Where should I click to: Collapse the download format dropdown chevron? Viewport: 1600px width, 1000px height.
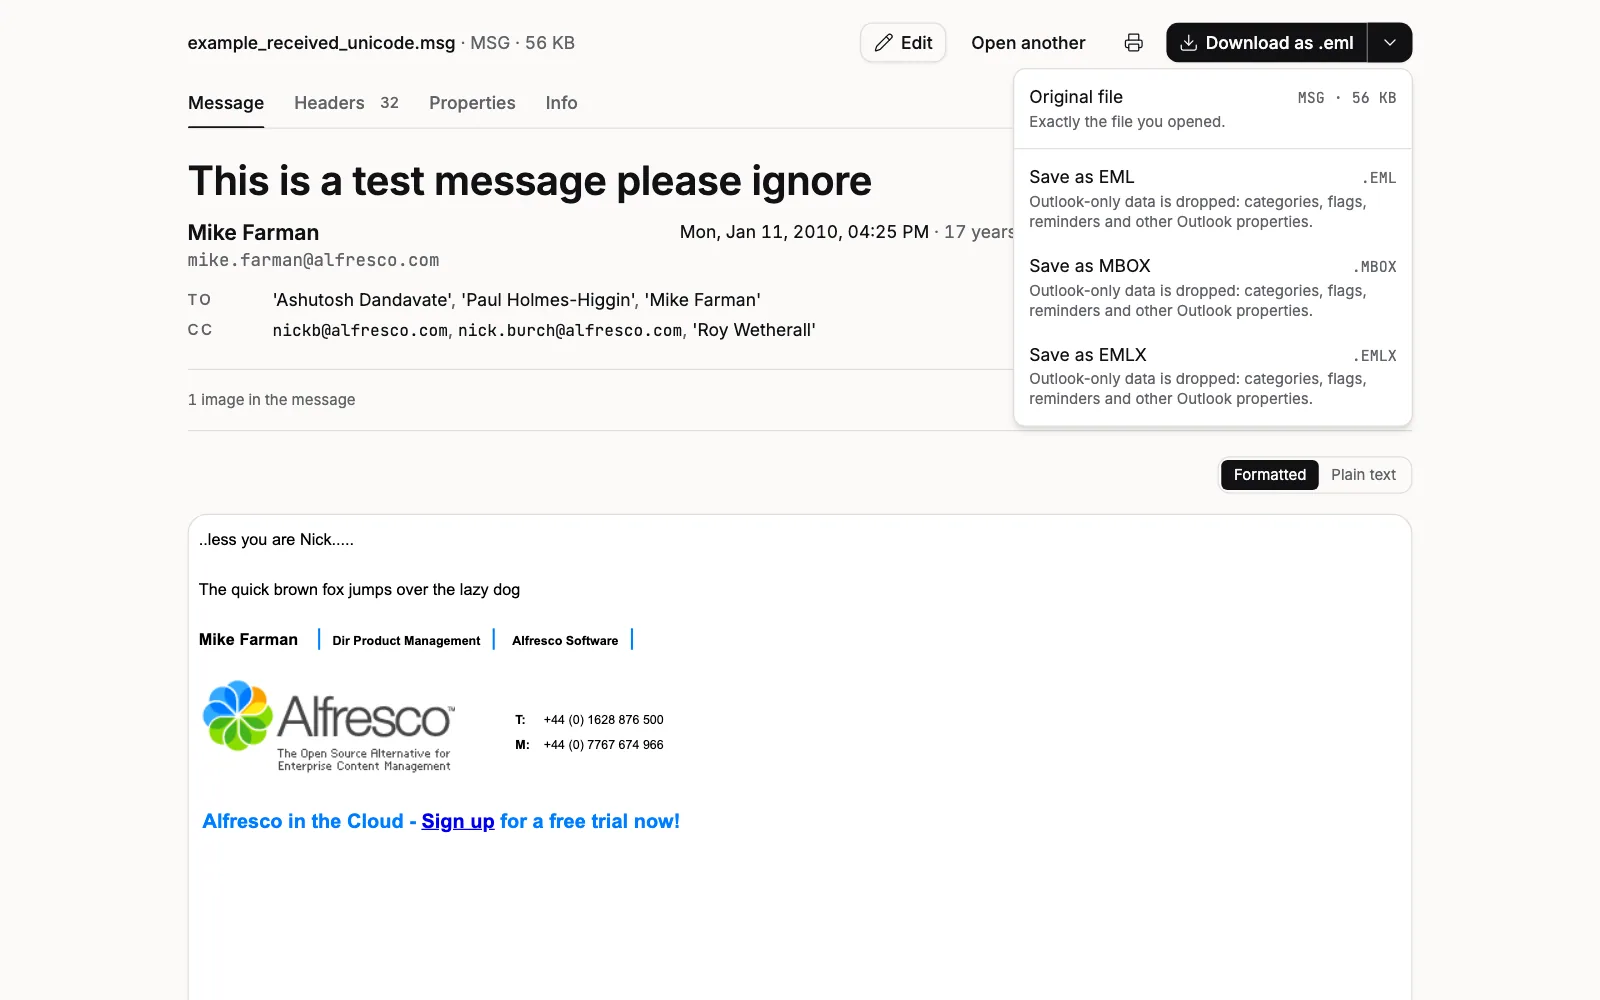click(x=1390, y=43)
